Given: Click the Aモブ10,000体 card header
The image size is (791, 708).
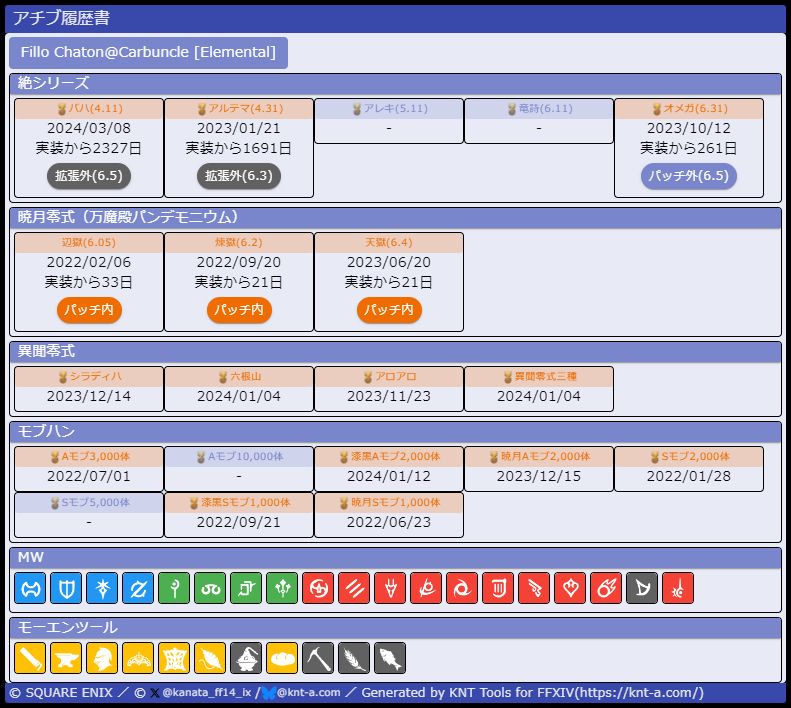Looking at the screenshot, I should point(239,457).
